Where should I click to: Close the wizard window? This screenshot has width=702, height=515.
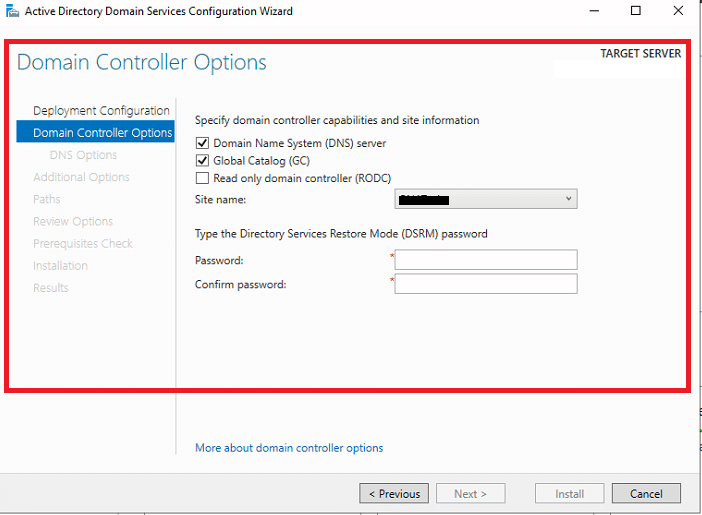point(678,11)
